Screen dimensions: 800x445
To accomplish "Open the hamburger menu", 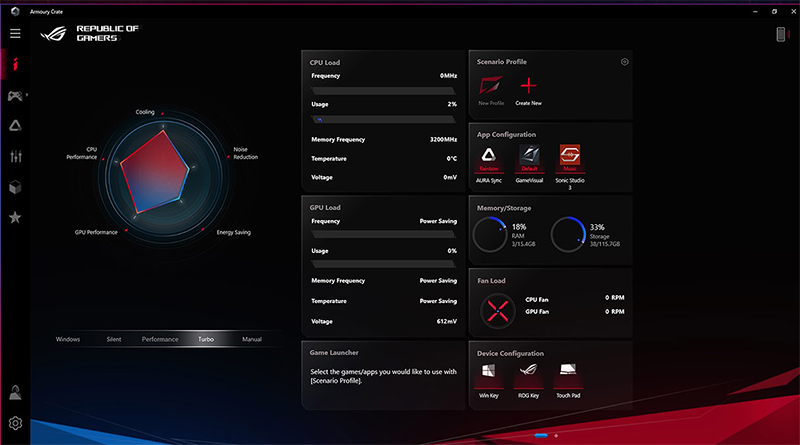I will click(x=15, y=34).
